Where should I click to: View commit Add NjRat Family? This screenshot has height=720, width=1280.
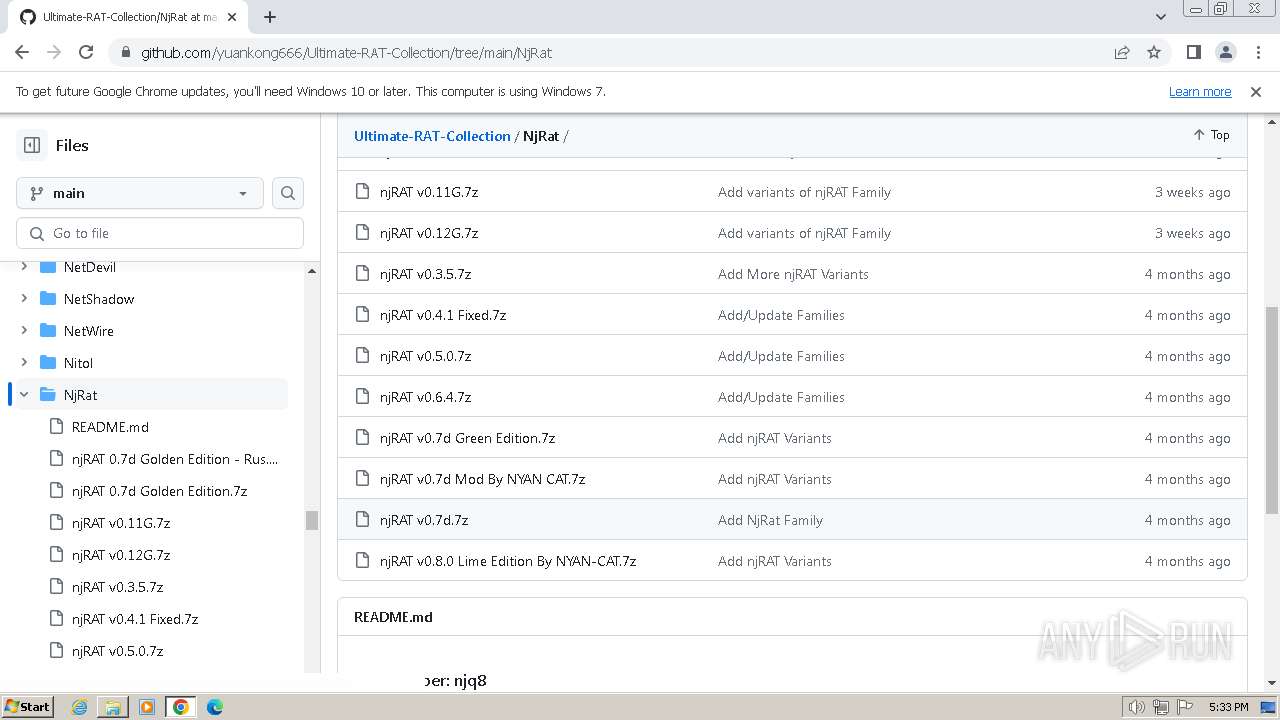(x=770, y=520)
